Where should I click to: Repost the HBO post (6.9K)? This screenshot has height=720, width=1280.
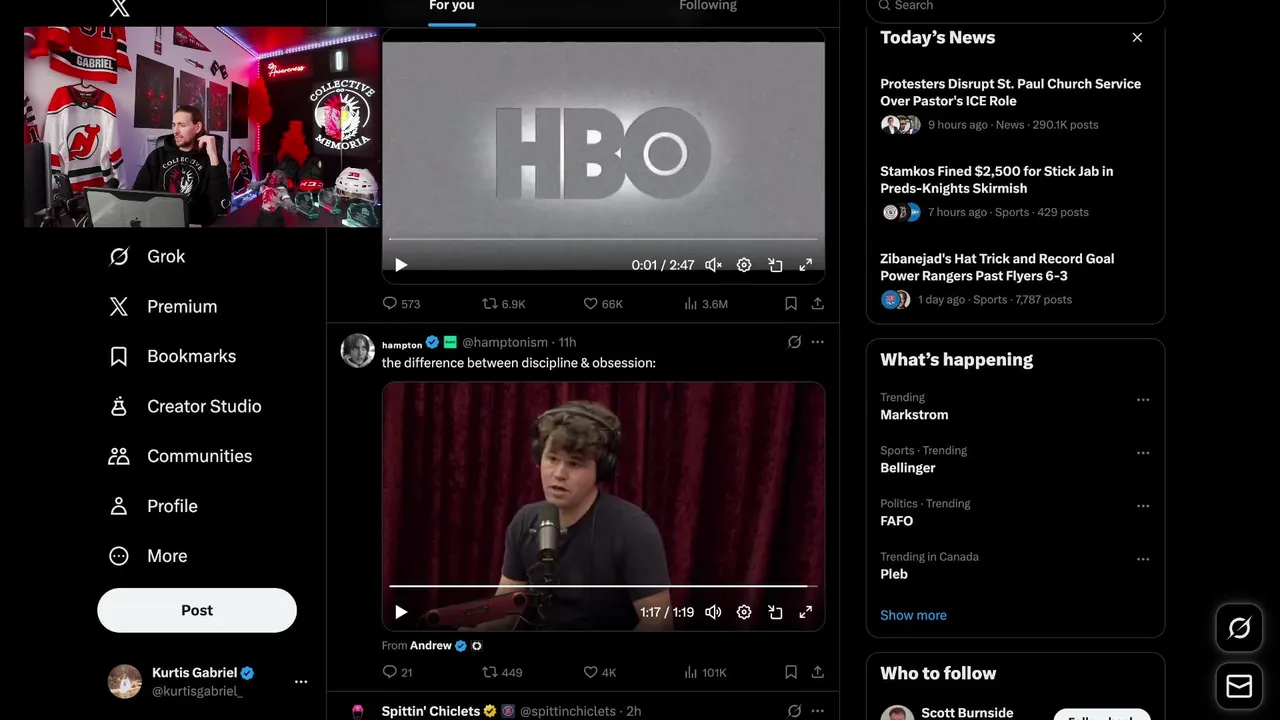tap(504, 304)
